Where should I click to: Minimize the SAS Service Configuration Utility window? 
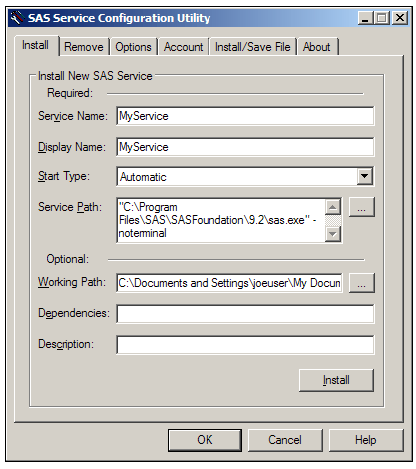(365, 18)
